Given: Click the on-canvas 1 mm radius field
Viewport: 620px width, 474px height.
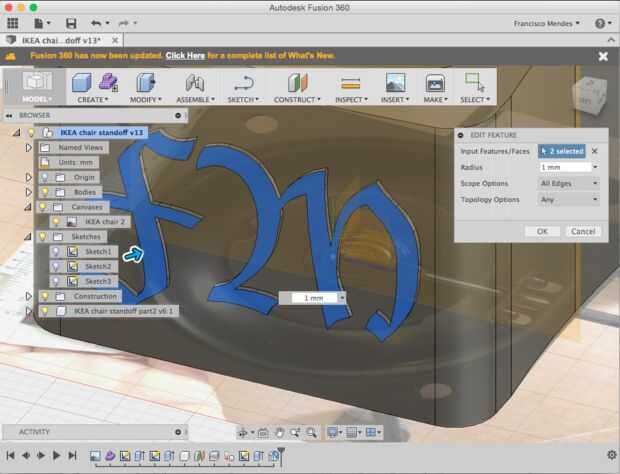Looking at the screenshot, I should tap(314, 298).
